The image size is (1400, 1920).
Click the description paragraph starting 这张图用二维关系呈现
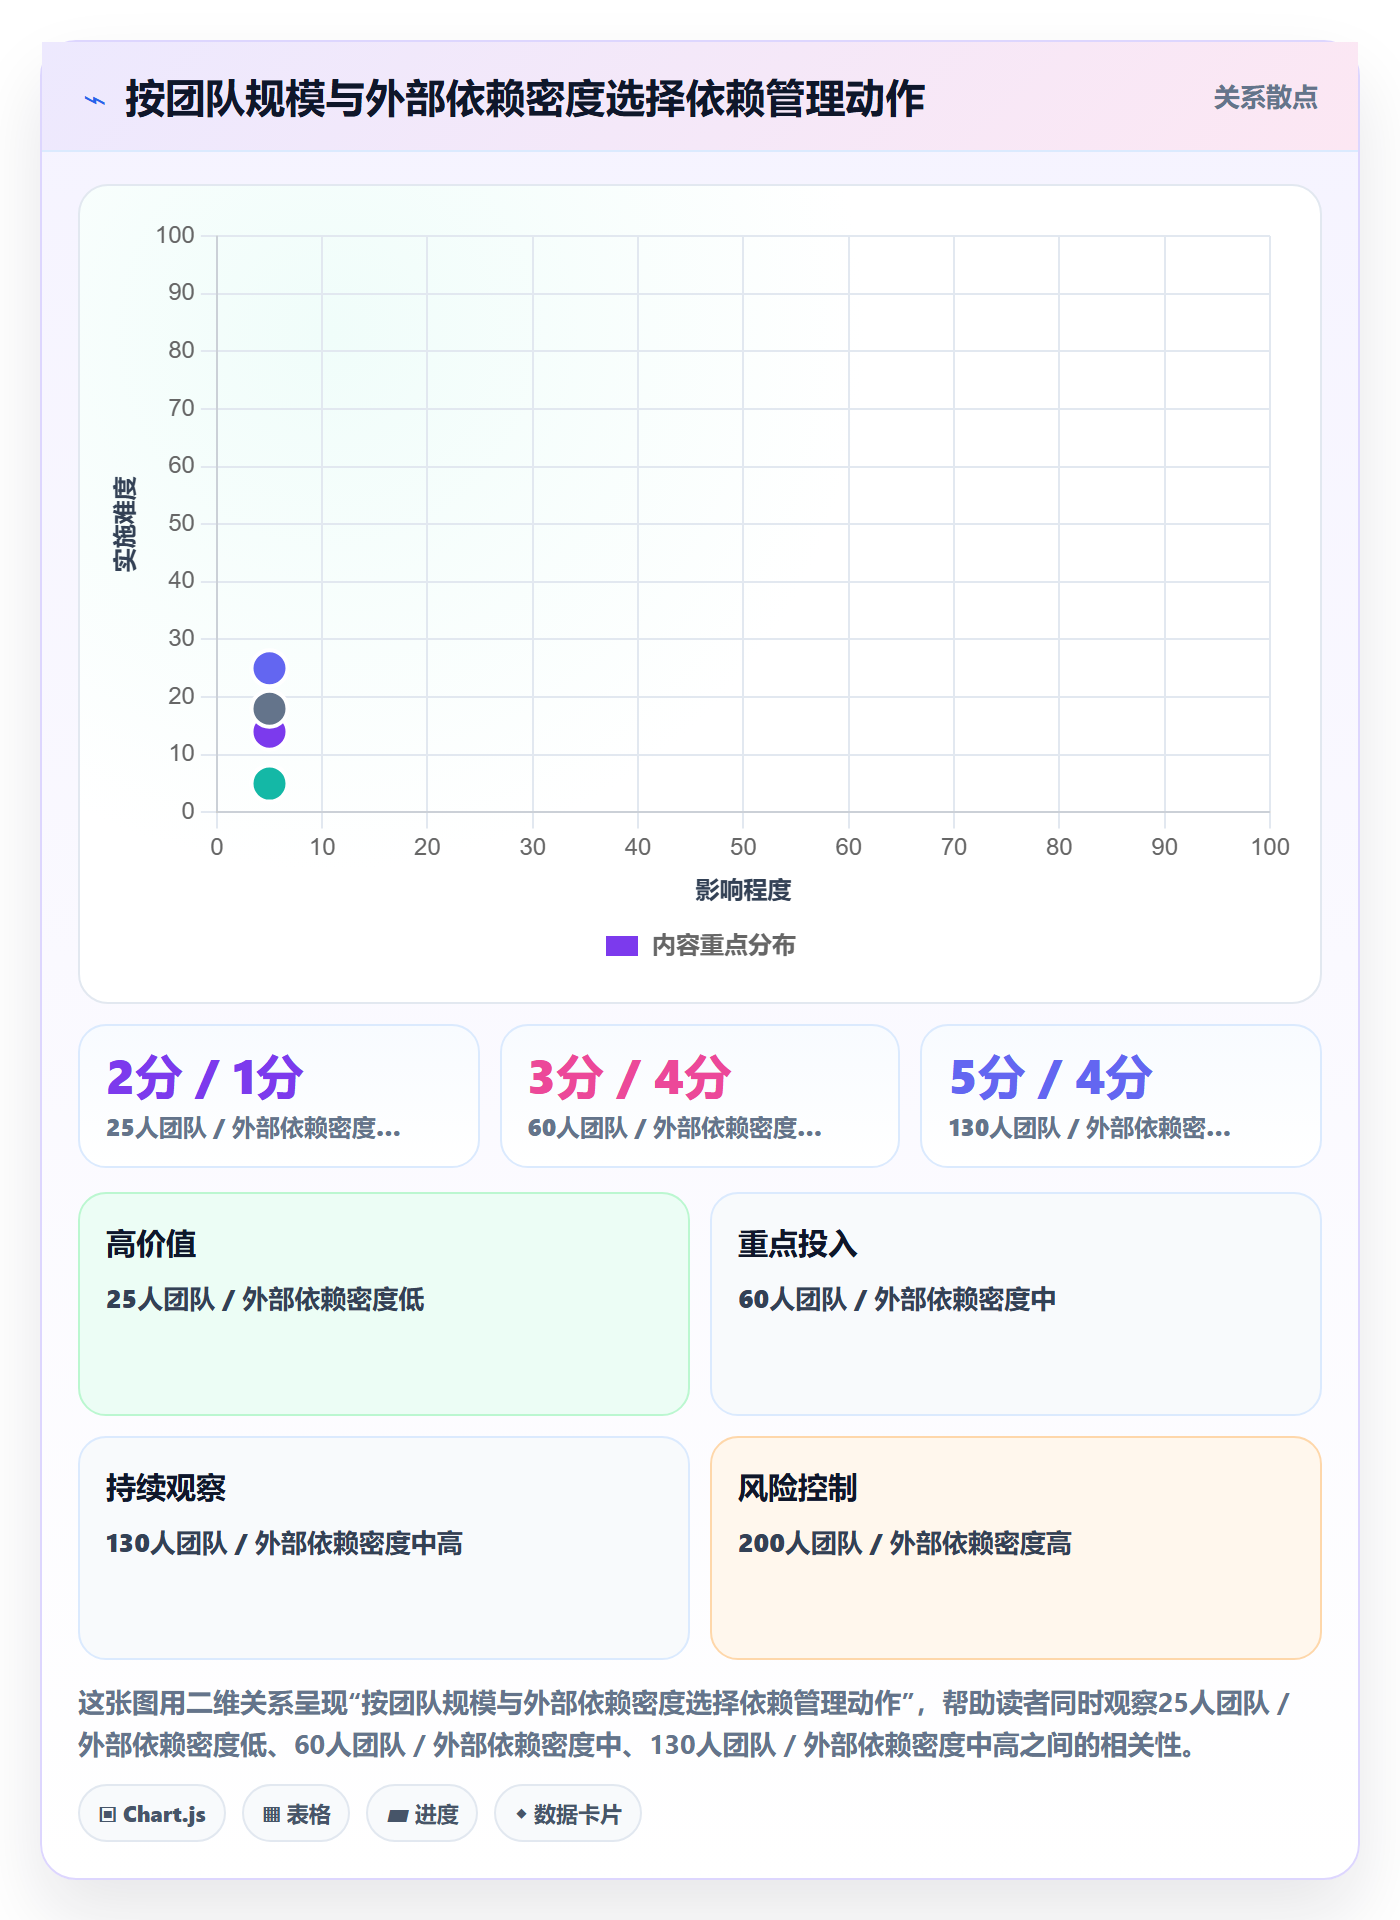point(684,1724)
